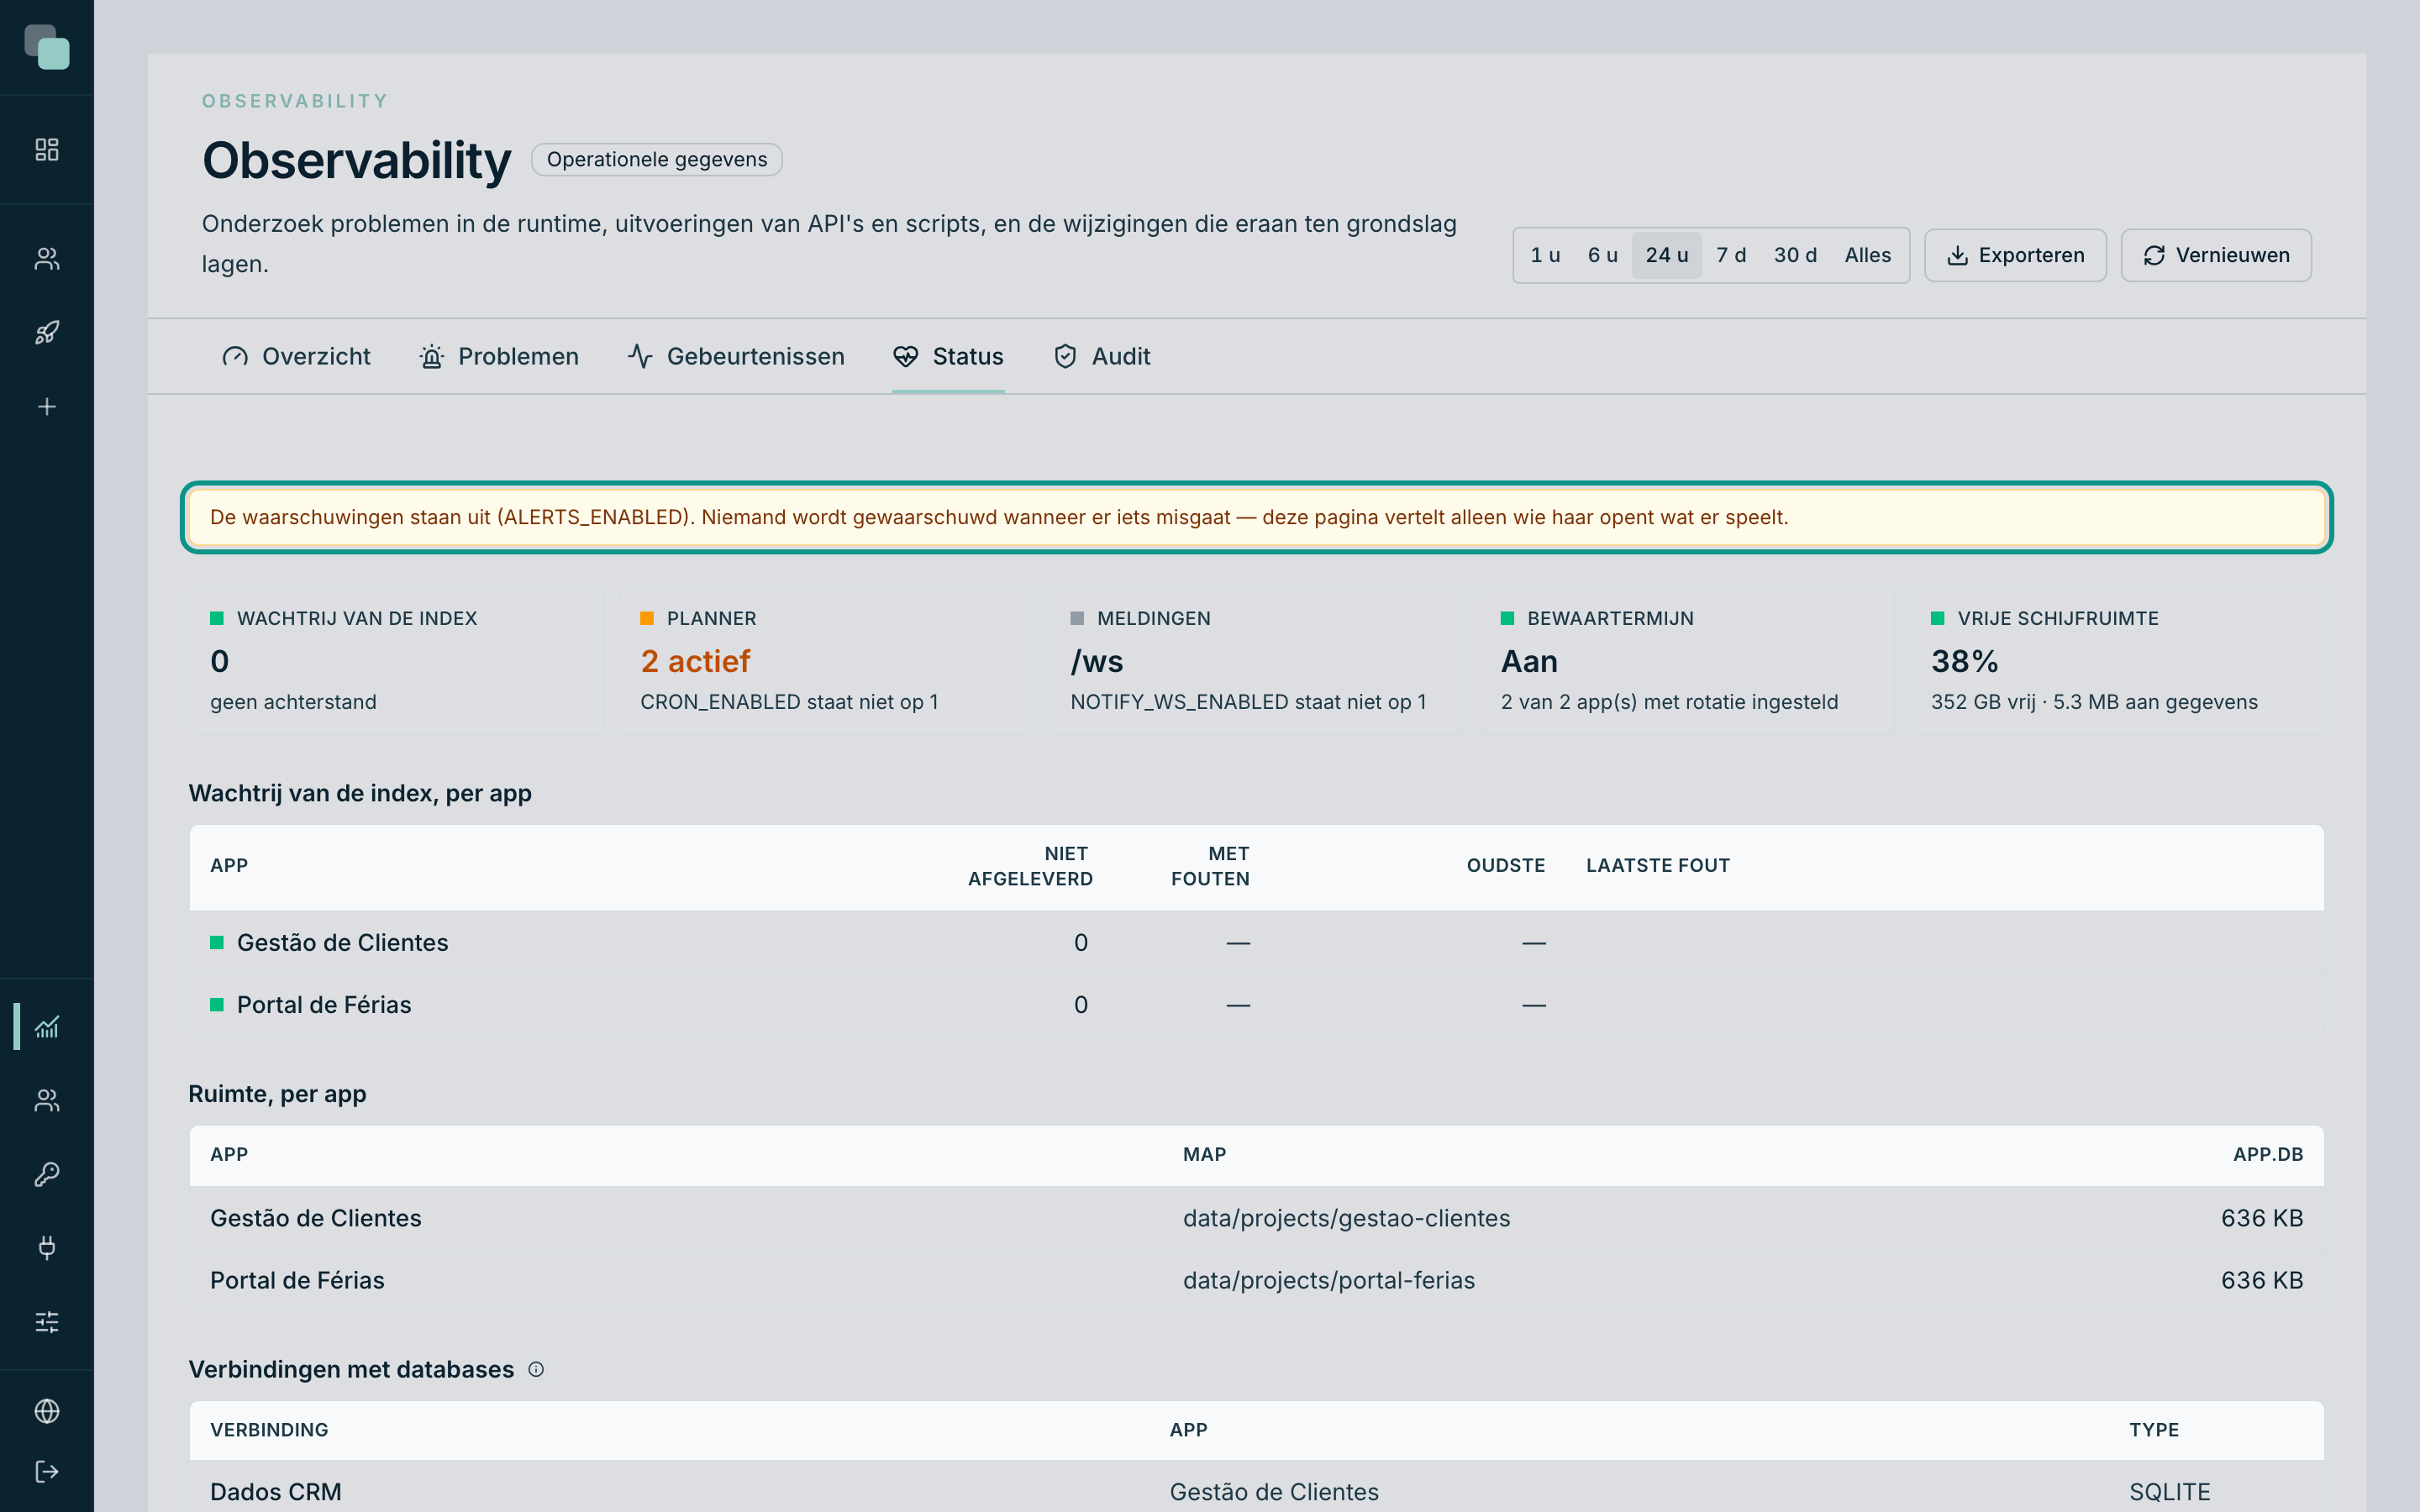Select the 7 d time range
Image resolution: width=2420 pixels, height=1512 pixels.
[1731, 256]
